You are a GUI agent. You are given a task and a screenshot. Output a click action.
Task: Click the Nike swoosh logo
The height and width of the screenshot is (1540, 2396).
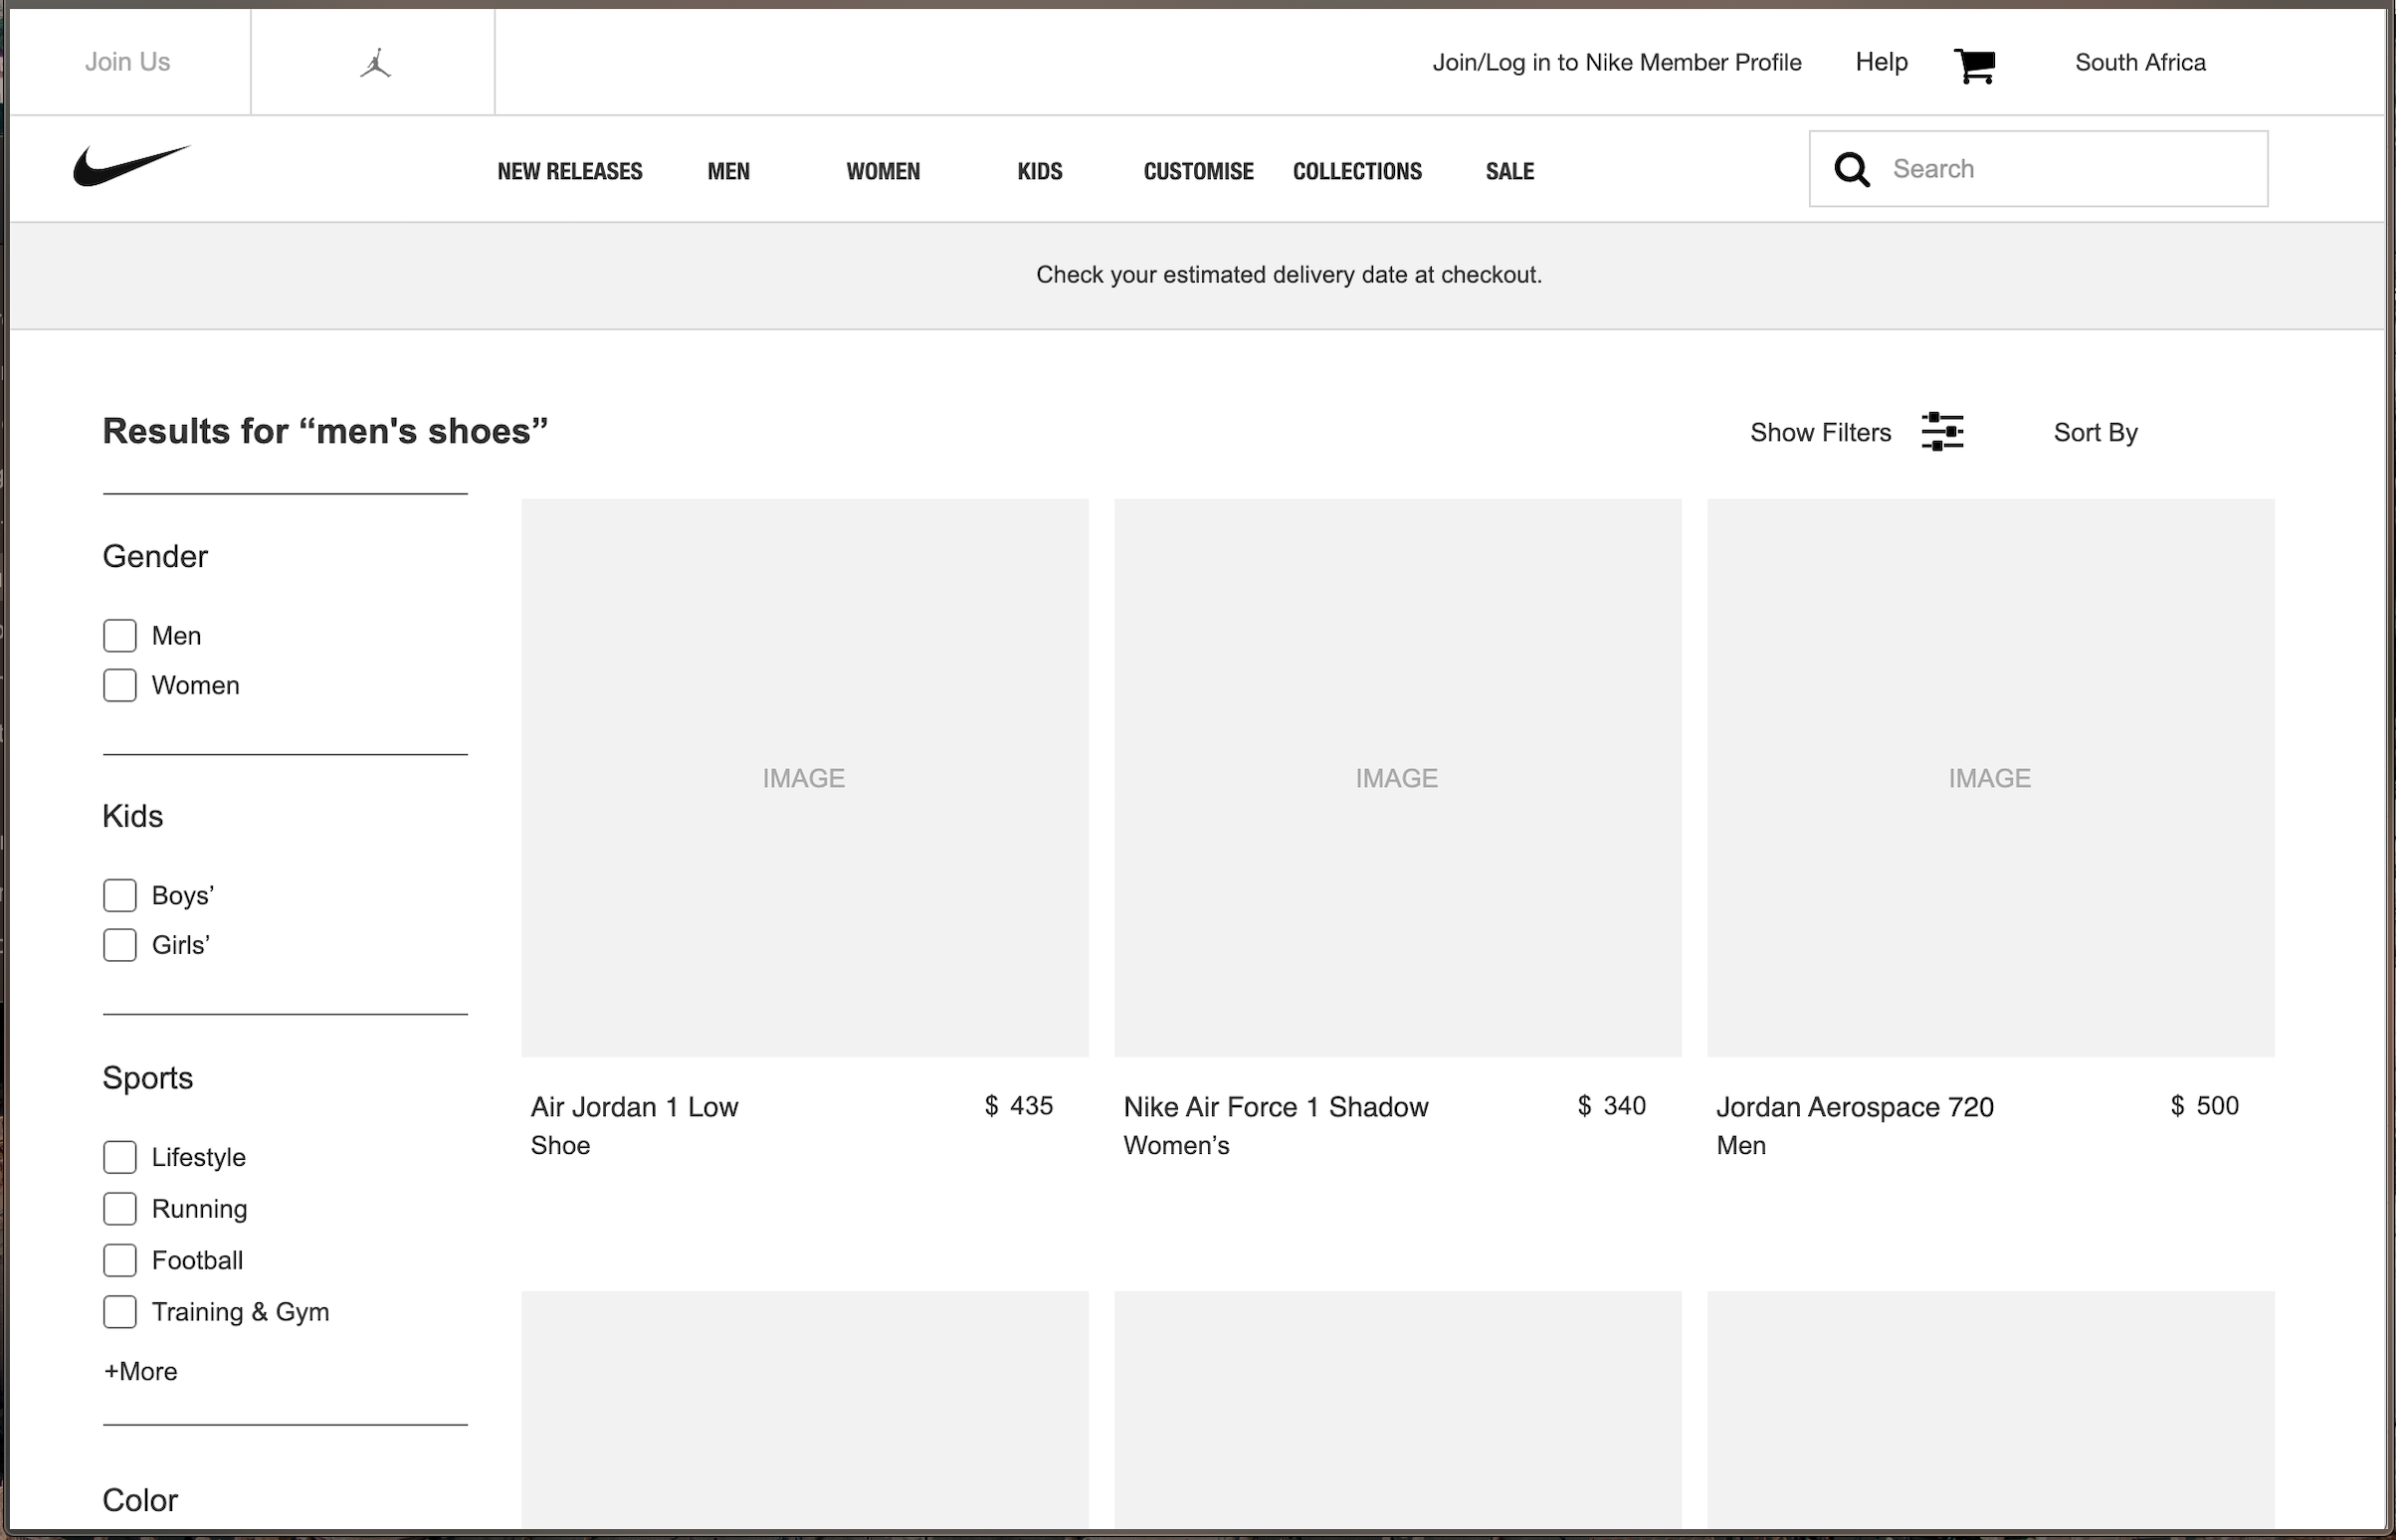131,165
